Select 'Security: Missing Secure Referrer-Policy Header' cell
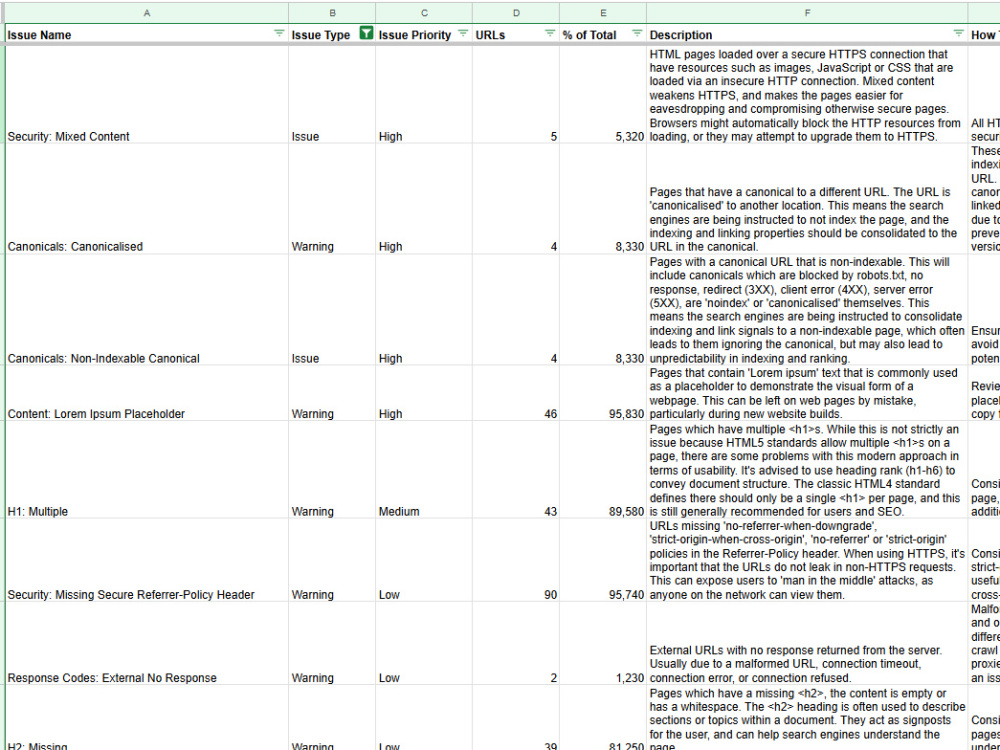Screen dimensions: 1000x750 [147, 561]
